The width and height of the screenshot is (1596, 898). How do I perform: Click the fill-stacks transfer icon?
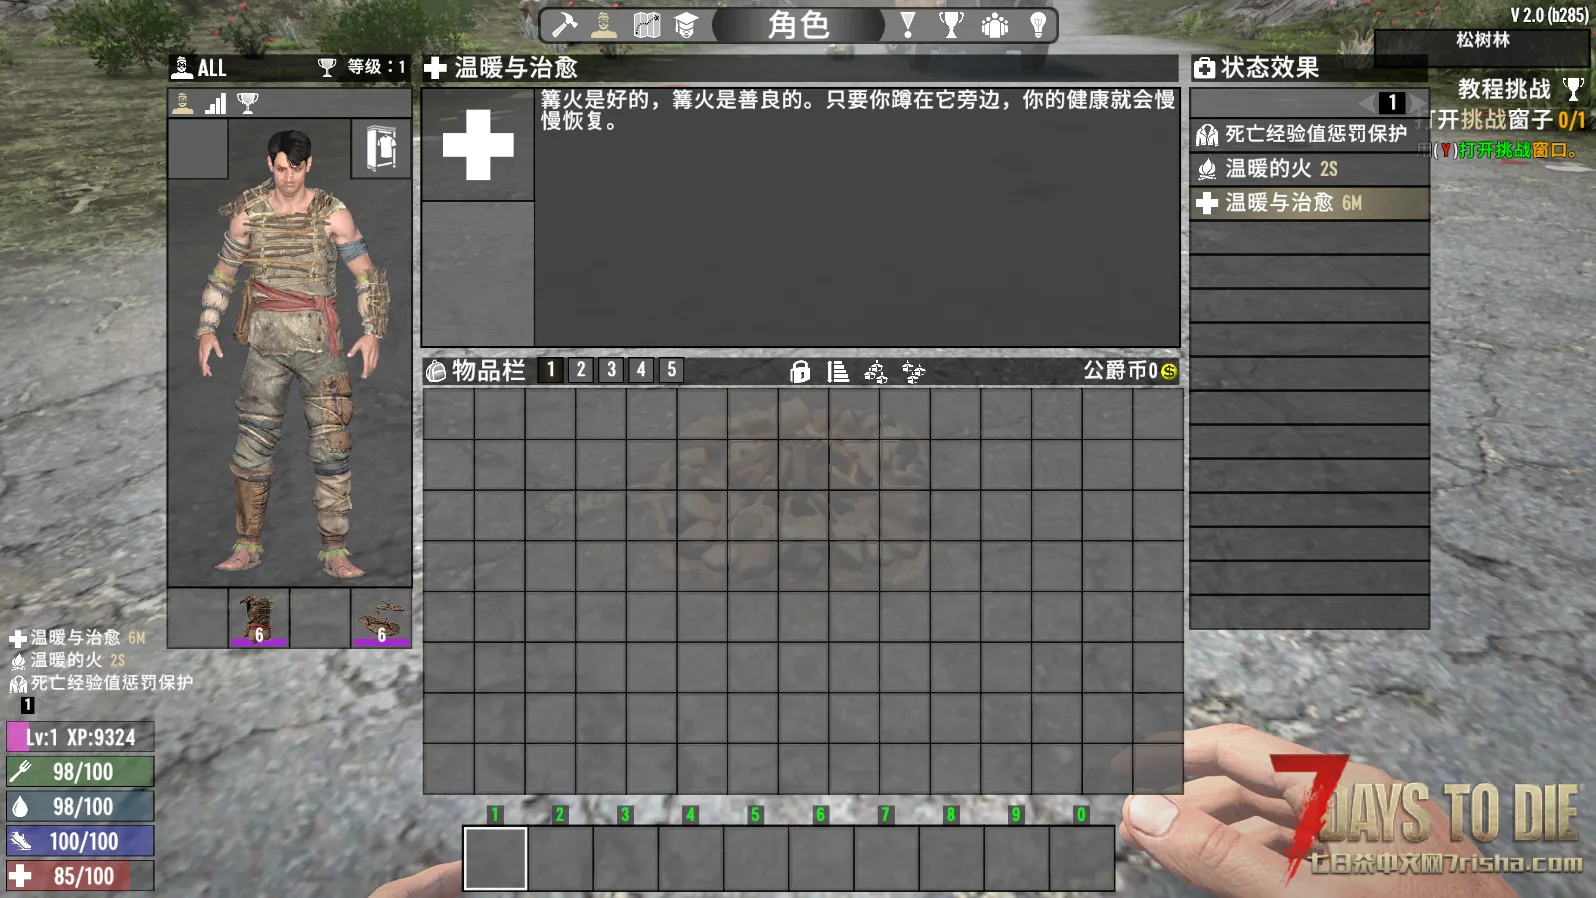tap(913, 372)
